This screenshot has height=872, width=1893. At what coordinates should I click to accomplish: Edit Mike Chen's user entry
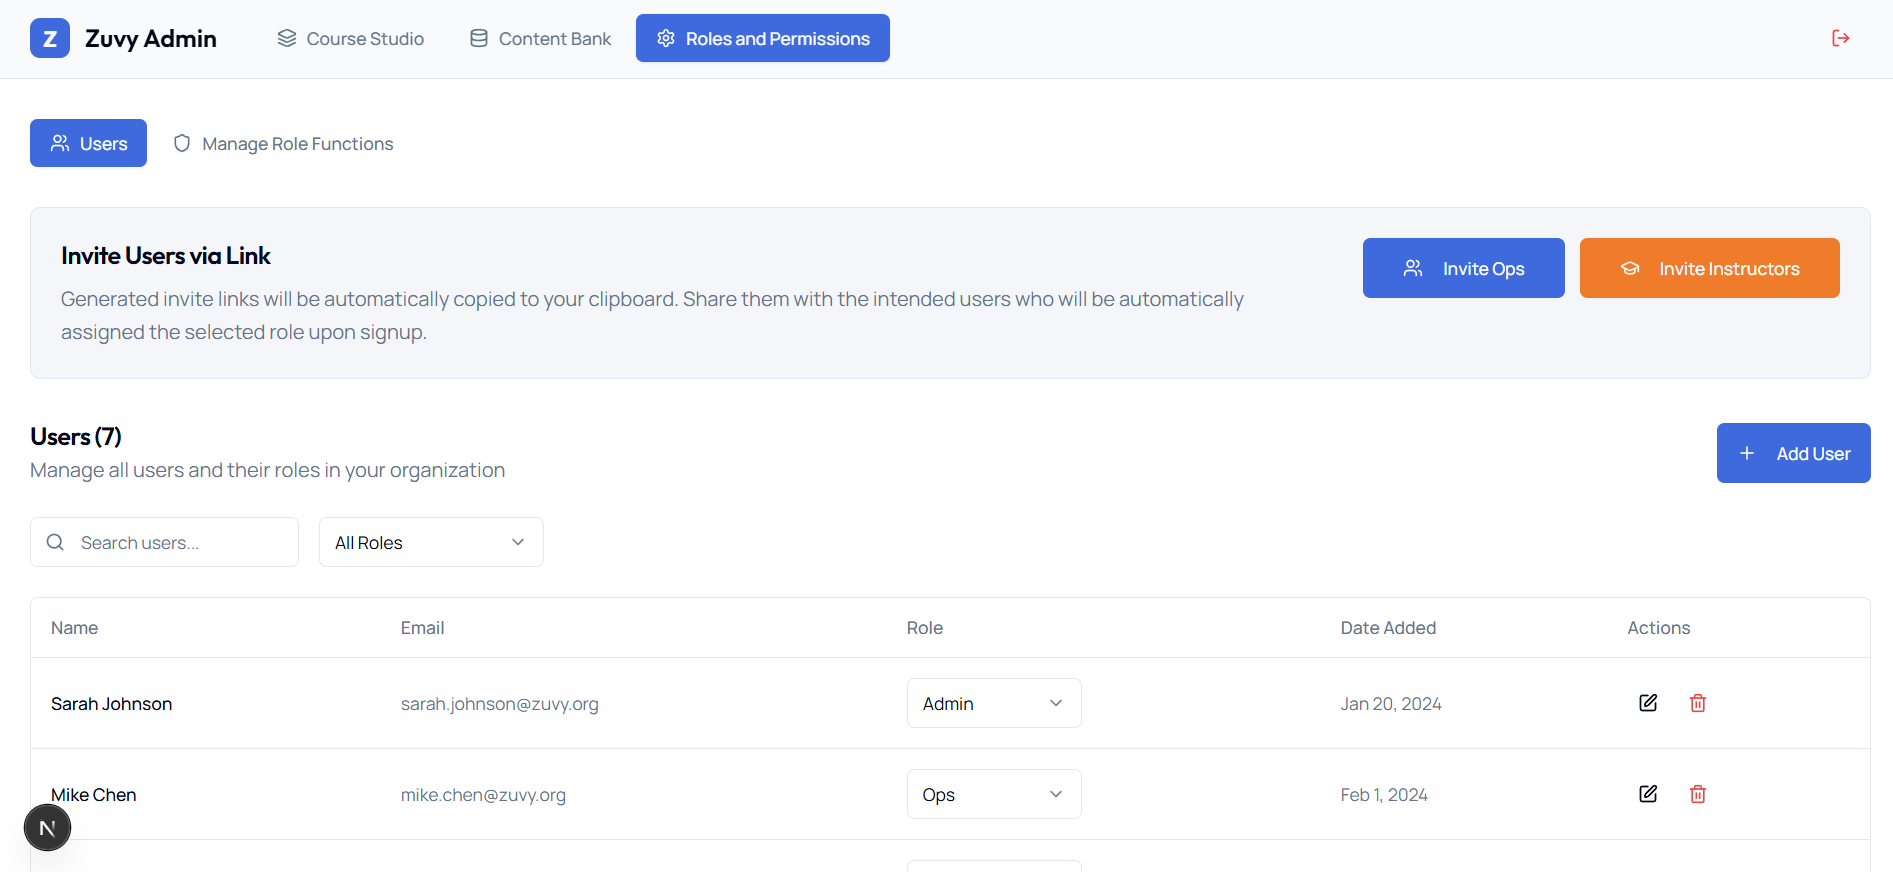coord(1648,794)
